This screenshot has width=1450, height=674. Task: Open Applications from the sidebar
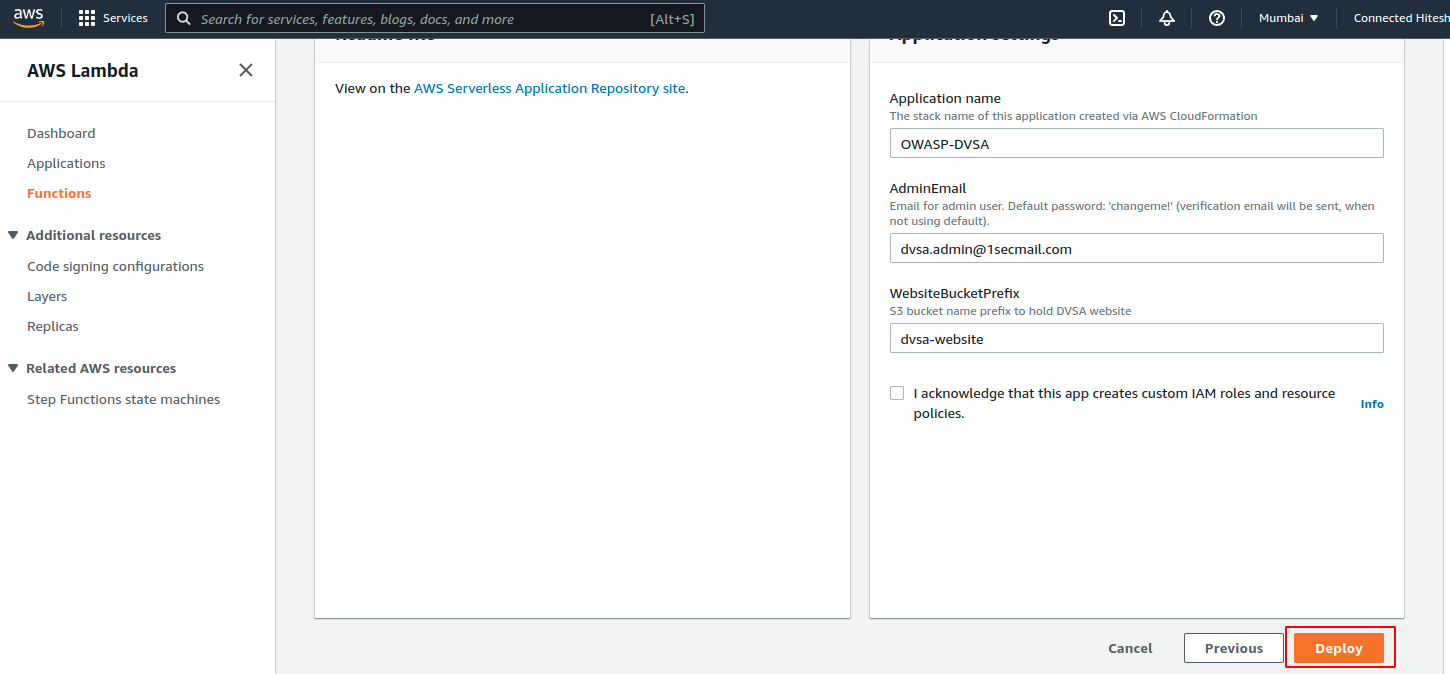click(66, 162)
